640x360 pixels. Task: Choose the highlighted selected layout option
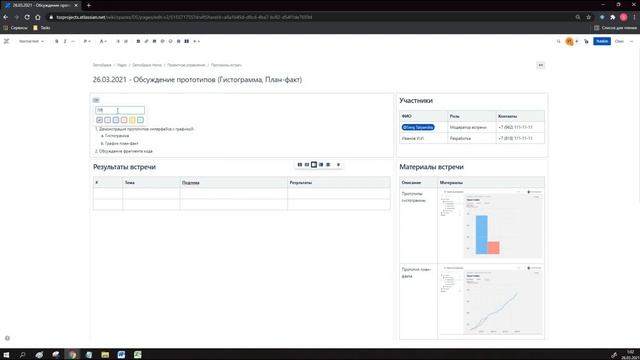click(x=314, y=164)
